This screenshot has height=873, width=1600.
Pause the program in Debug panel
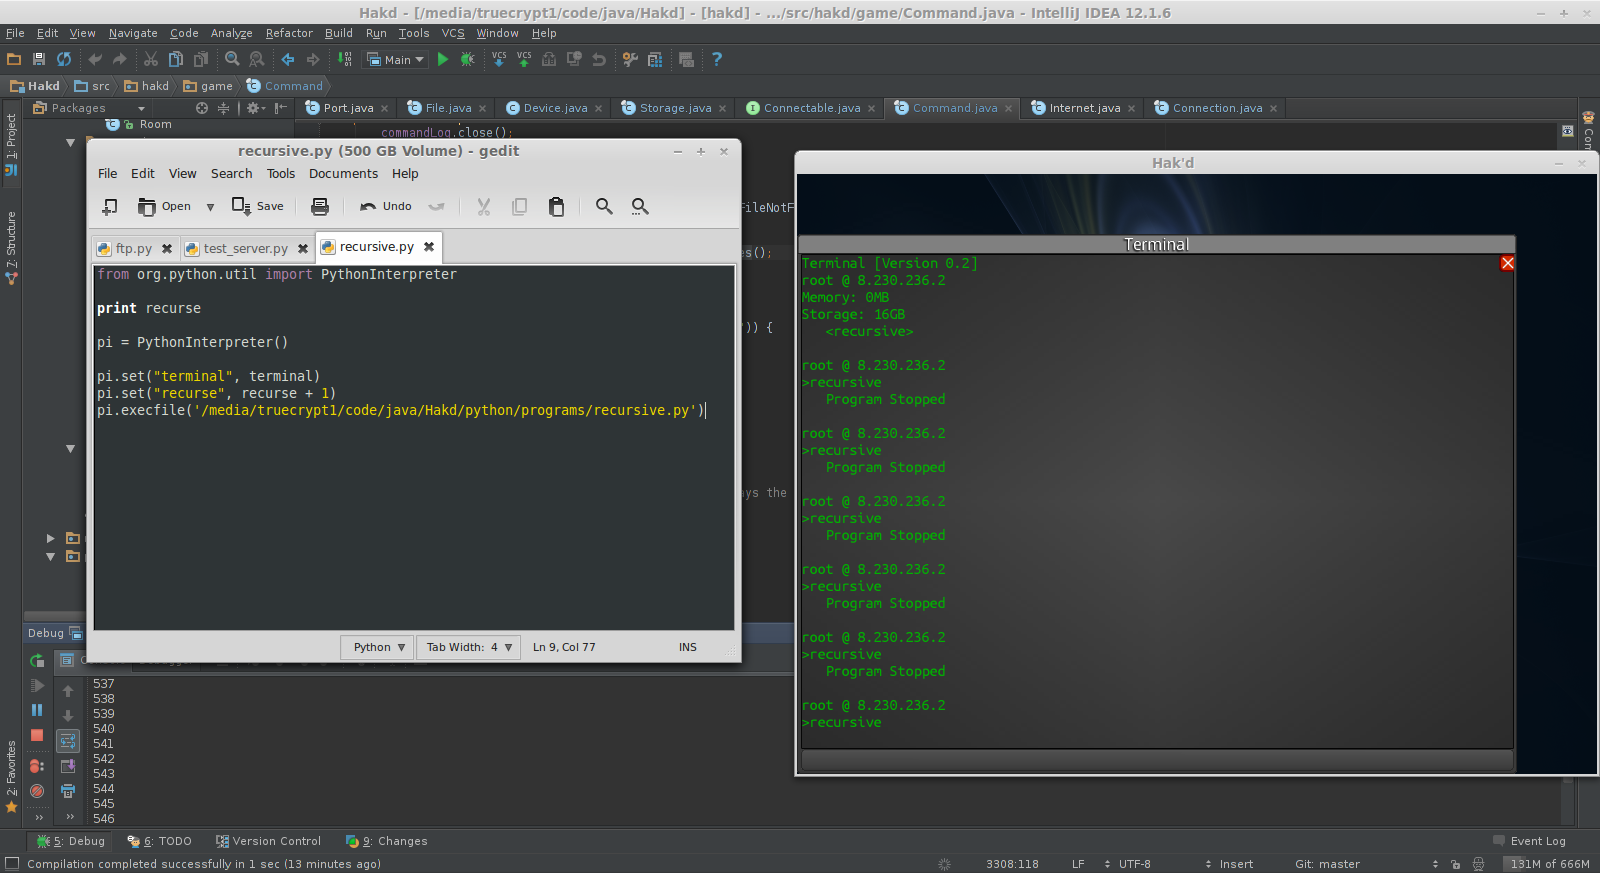(x=37, y=710)
